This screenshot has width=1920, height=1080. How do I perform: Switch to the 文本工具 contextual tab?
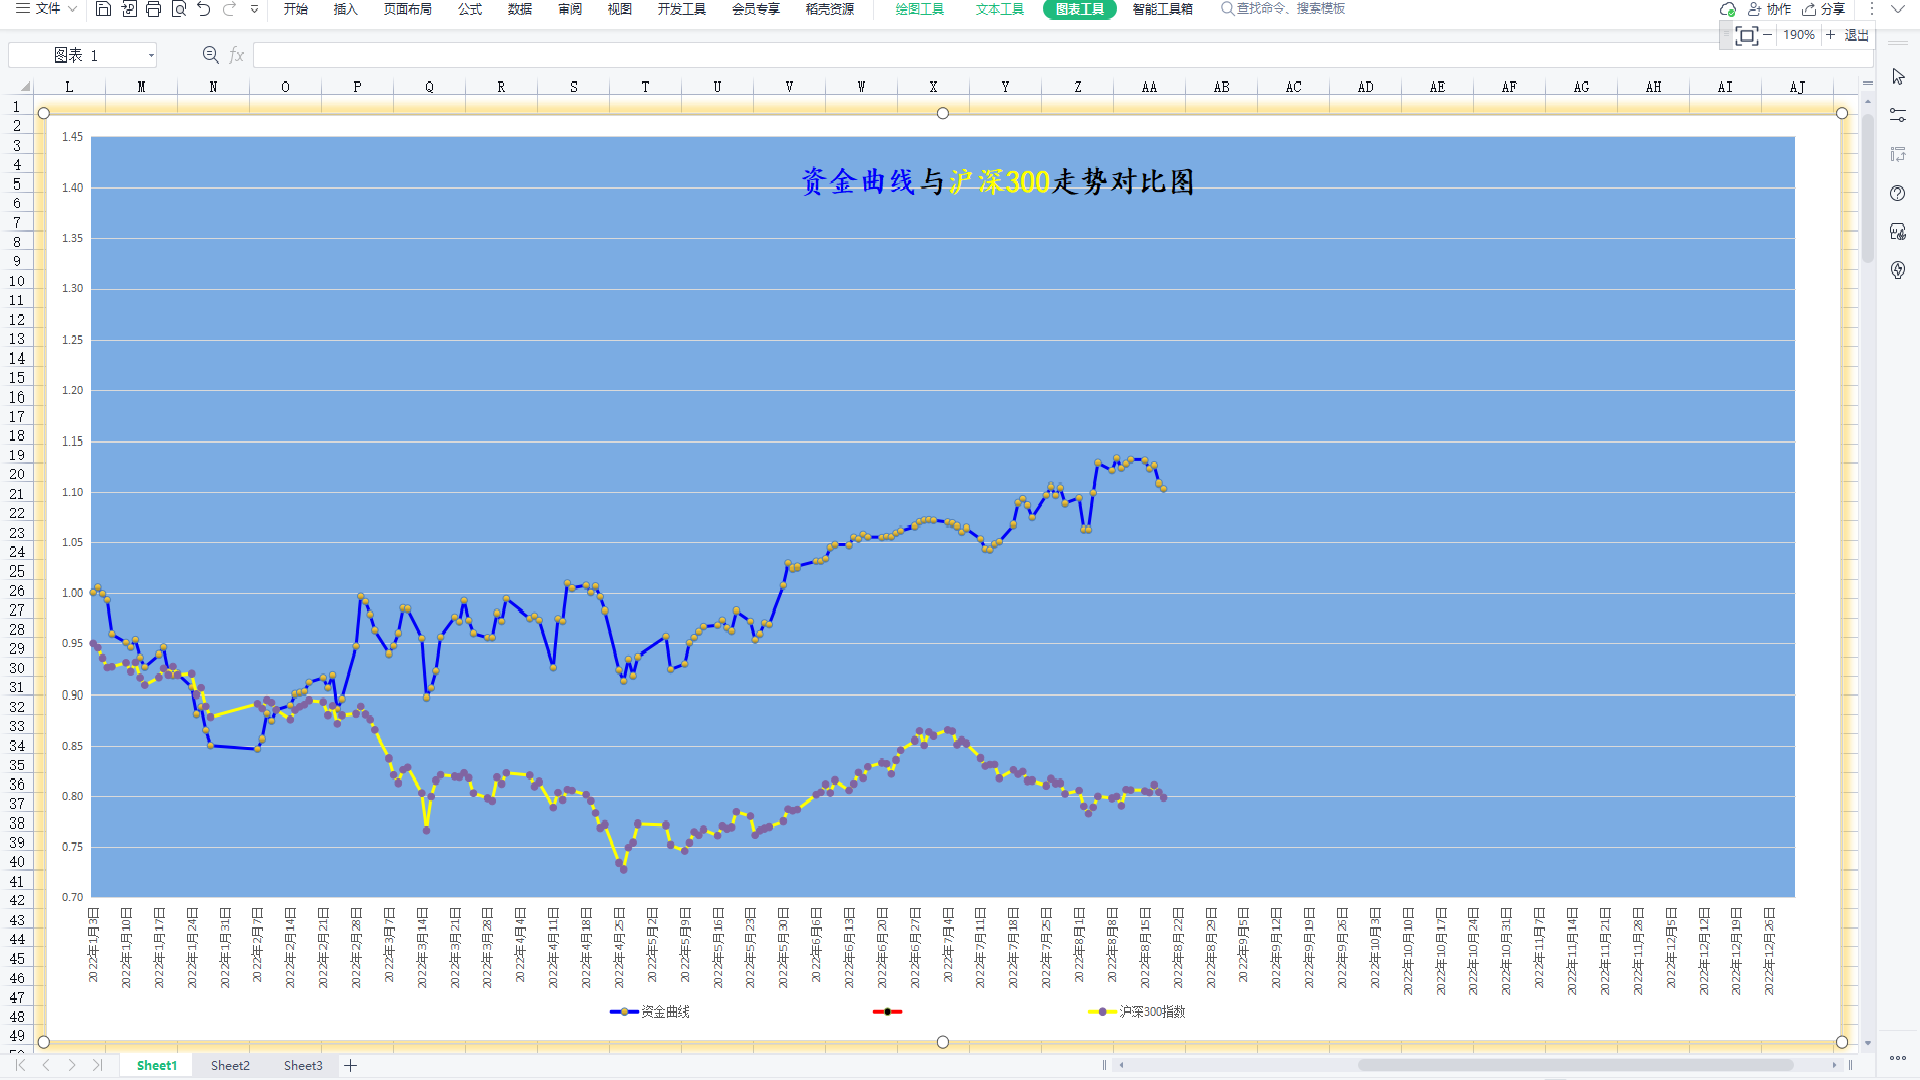(1000, 9)
